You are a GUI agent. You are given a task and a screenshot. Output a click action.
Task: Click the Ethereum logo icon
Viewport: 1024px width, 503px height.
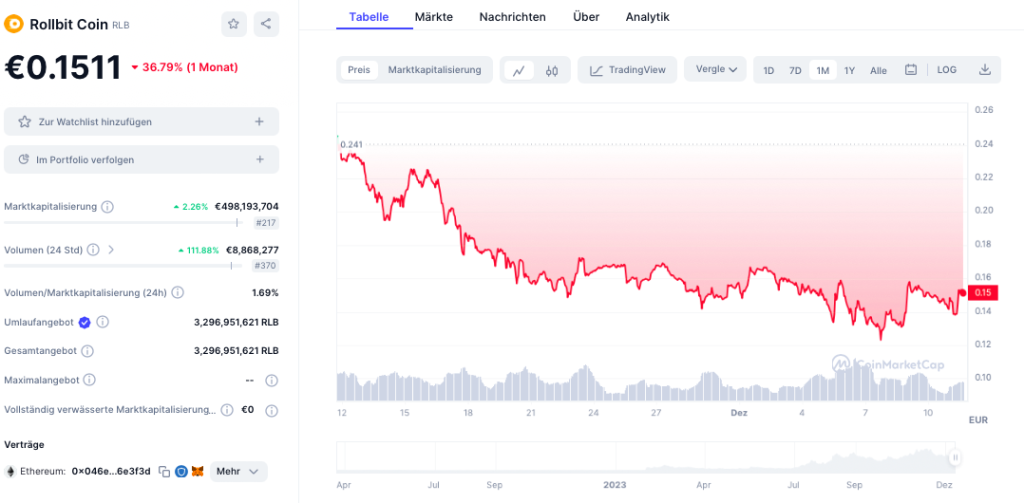click(x=10, y=471)
